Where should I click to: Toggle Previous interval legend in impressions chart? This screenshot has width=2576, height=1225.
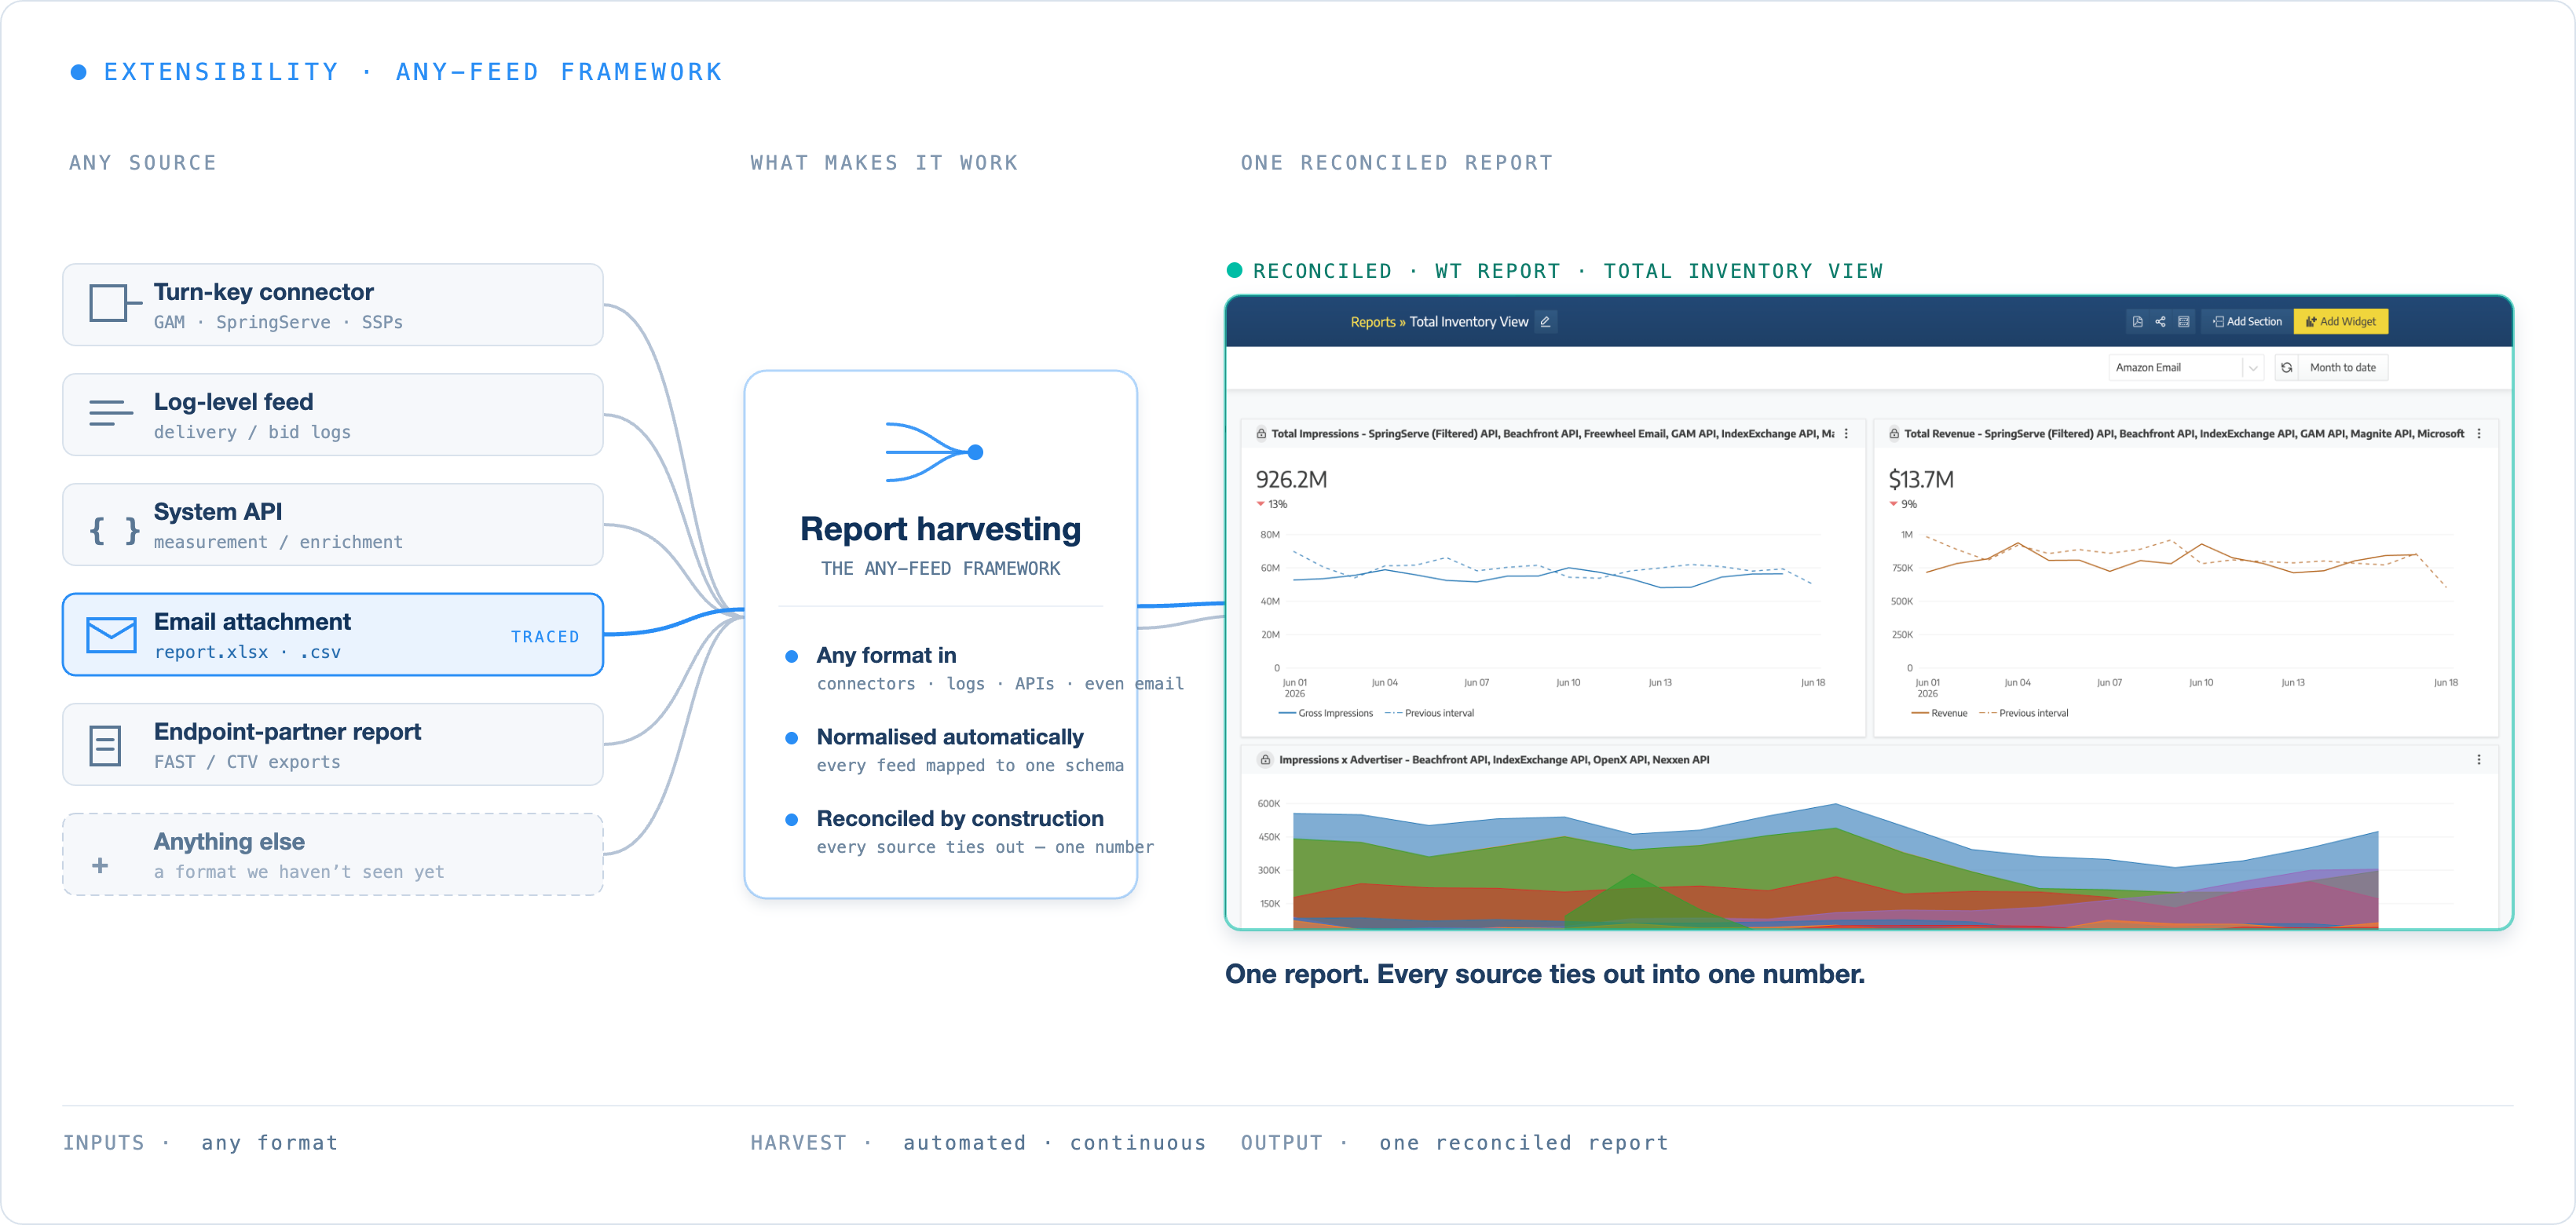coord(1429,713)
